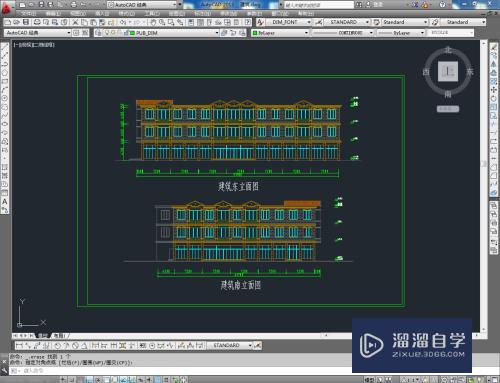Open the AutoCAD application menu logo
500x383 pixels.
(x=6, y=7)
